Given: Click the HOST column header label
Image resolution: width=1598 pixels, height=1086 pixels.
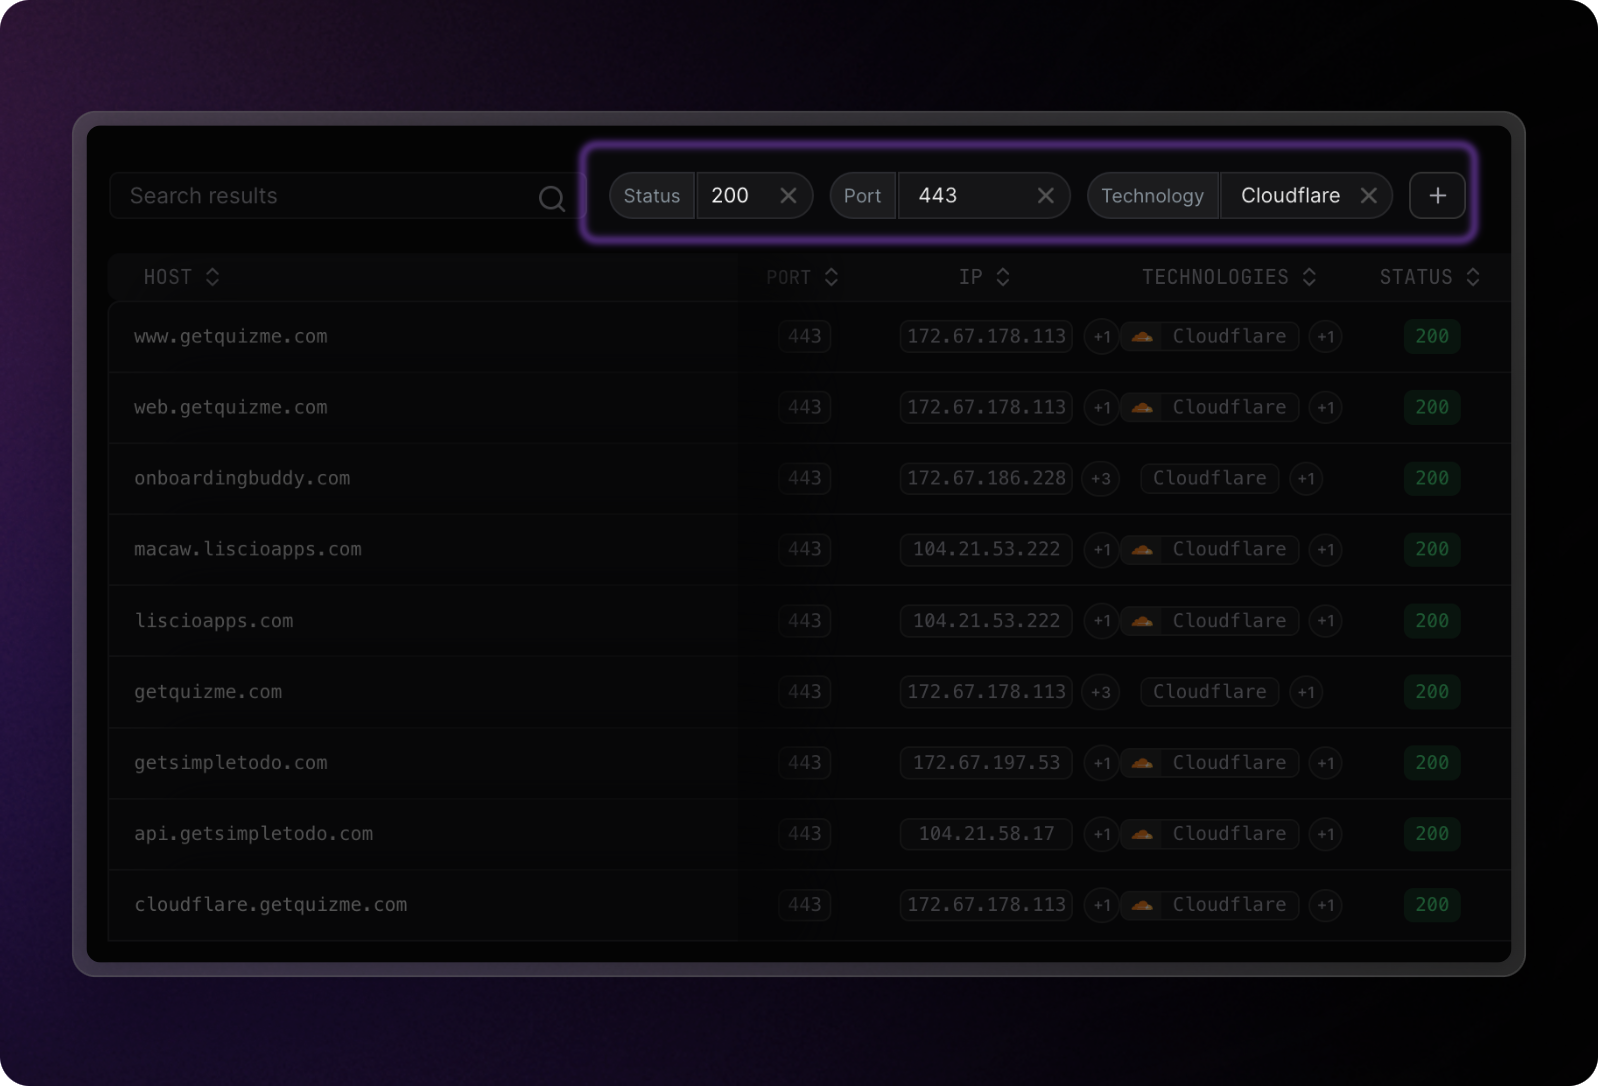Looking at the screenshot, I should point(167,277).
